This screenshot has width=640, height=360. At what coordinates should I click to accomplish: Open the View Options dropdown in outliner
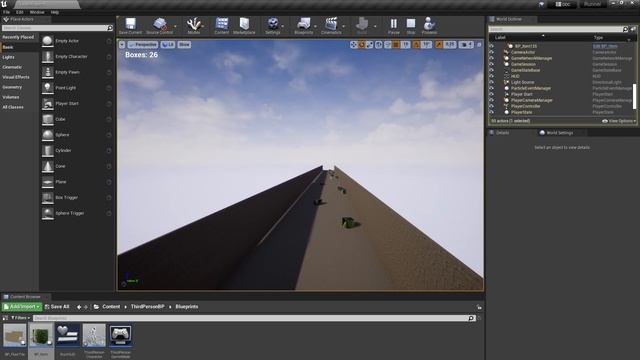619,121
